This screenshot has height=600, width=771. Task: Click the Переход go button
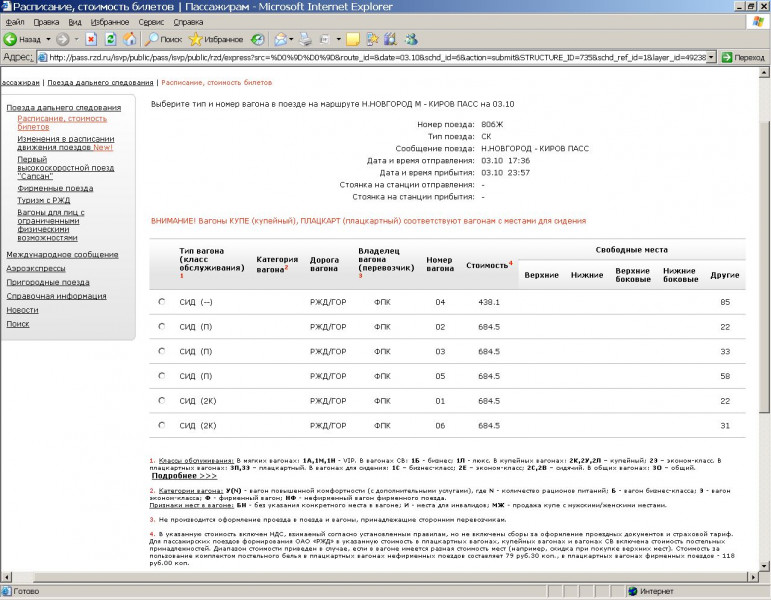[743, 58]
